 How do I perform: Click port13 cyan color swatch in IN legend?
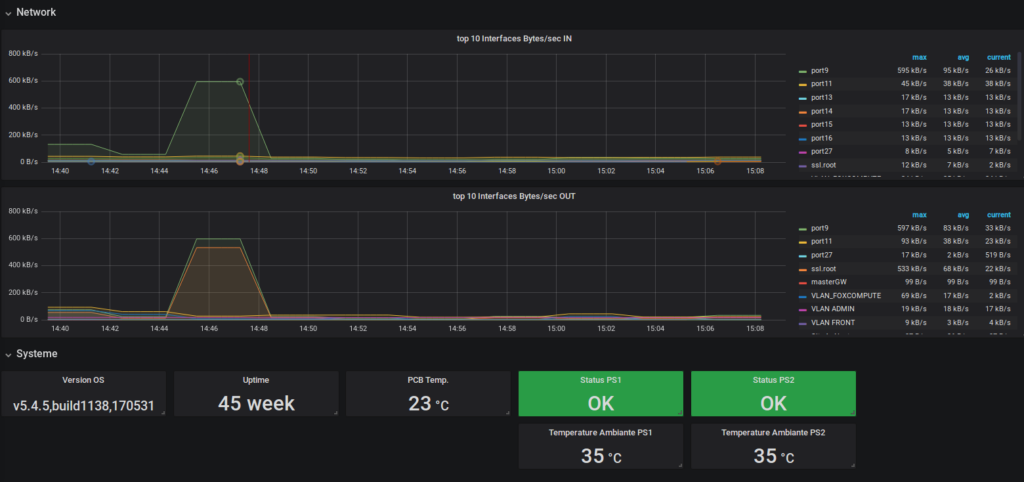[x=803, y=98]
